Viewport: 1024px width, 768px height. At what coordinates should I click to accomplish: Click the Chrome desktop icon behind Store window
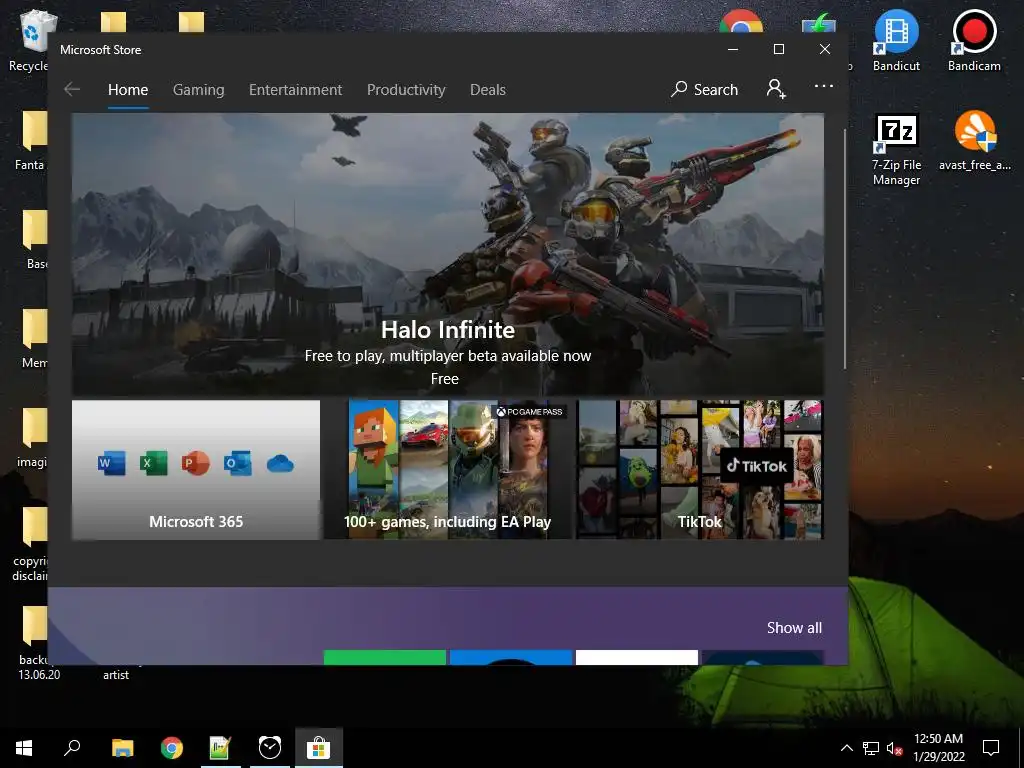(x=741, y=21)
